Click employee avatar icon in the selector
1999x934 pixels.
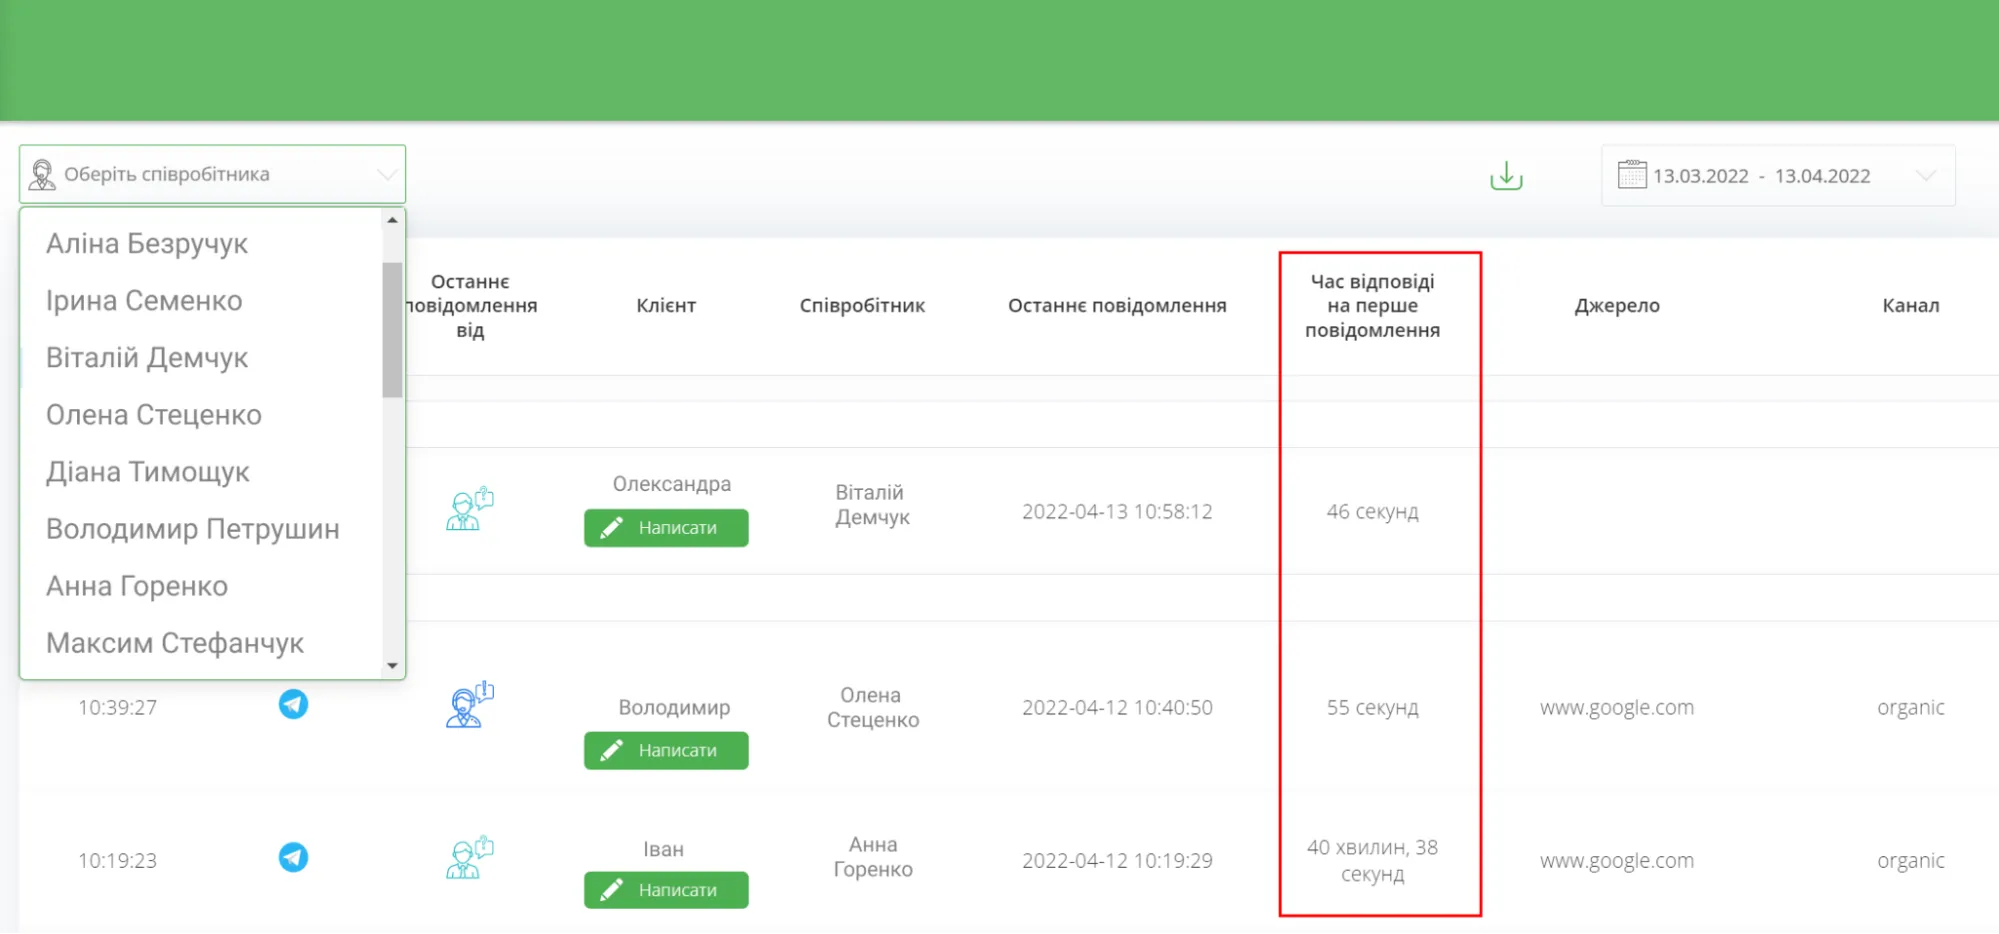tap(42, 175)
